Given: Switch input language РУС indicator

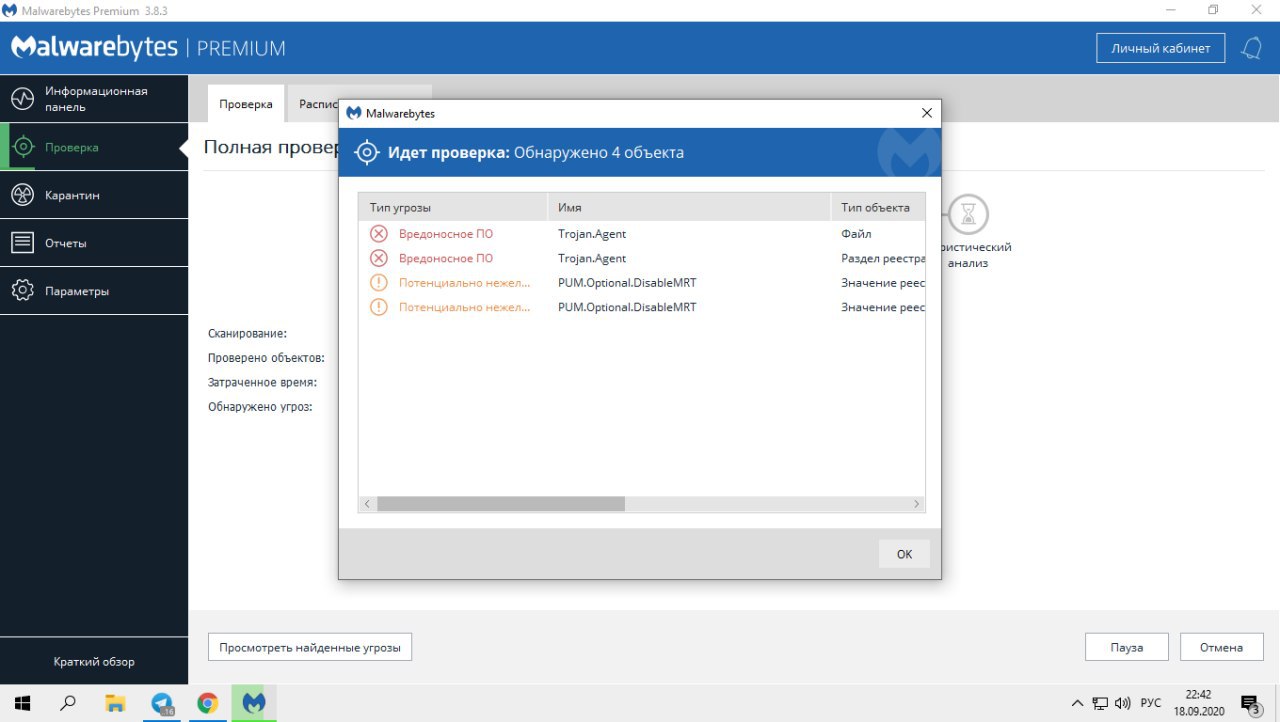Looking at the screenshot, I should [x=1151, y=703].
